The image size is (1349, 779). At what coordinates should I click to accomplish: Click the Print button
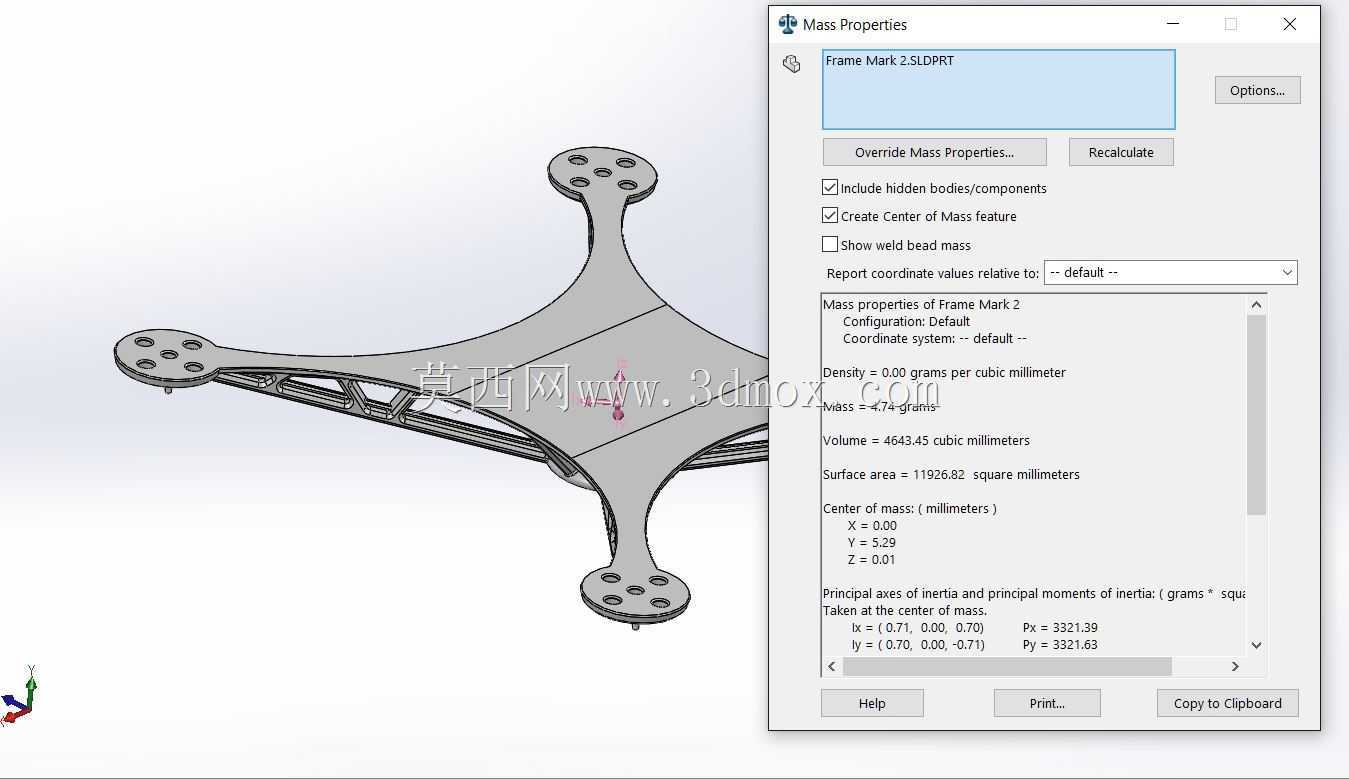pyautogui.click(x=1047, y=703)
